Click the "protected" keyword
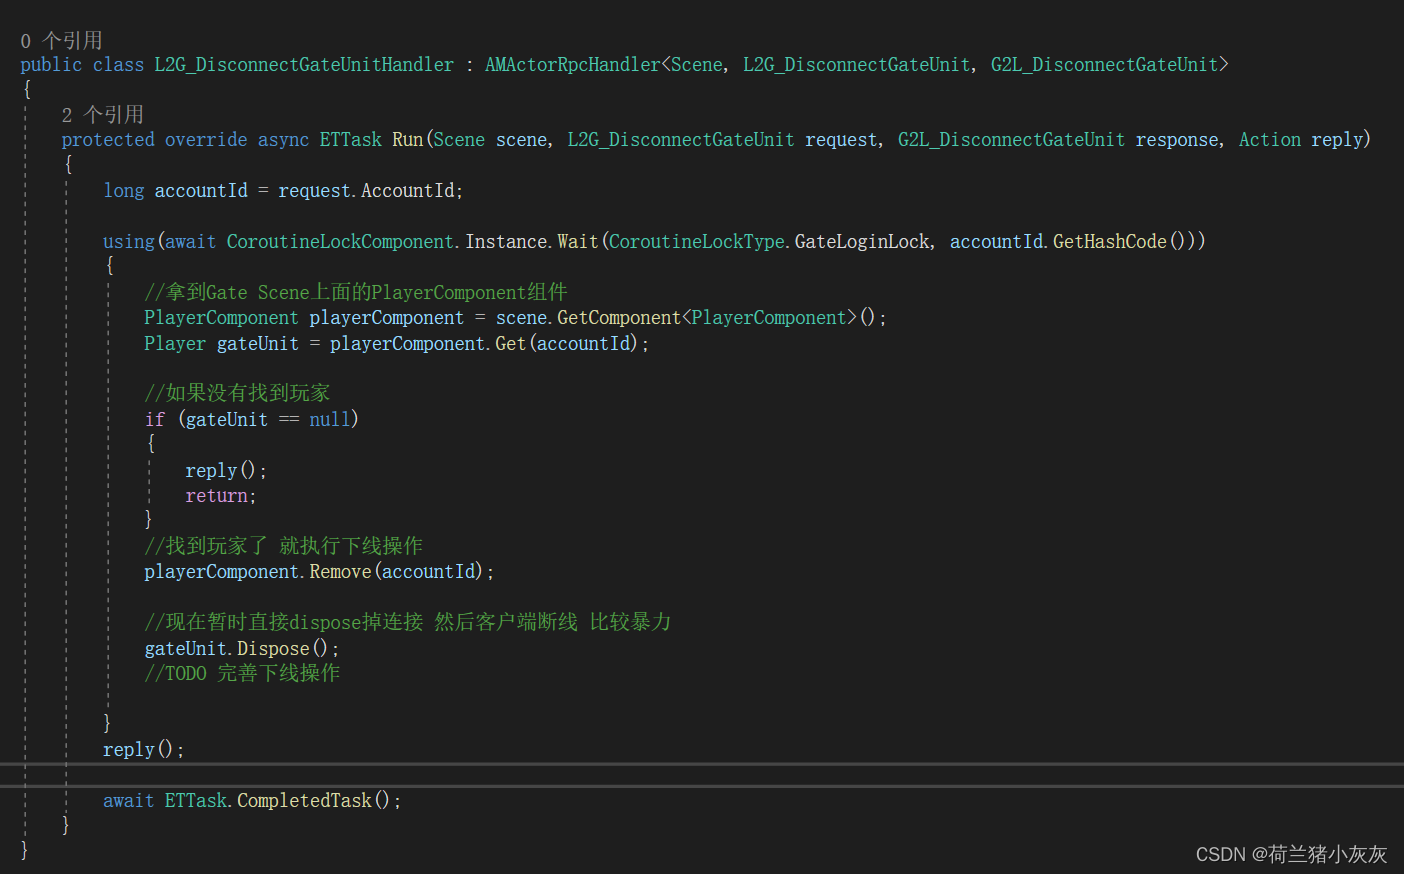The height and width of the screenshot is (874, 1404). [108, 140]
